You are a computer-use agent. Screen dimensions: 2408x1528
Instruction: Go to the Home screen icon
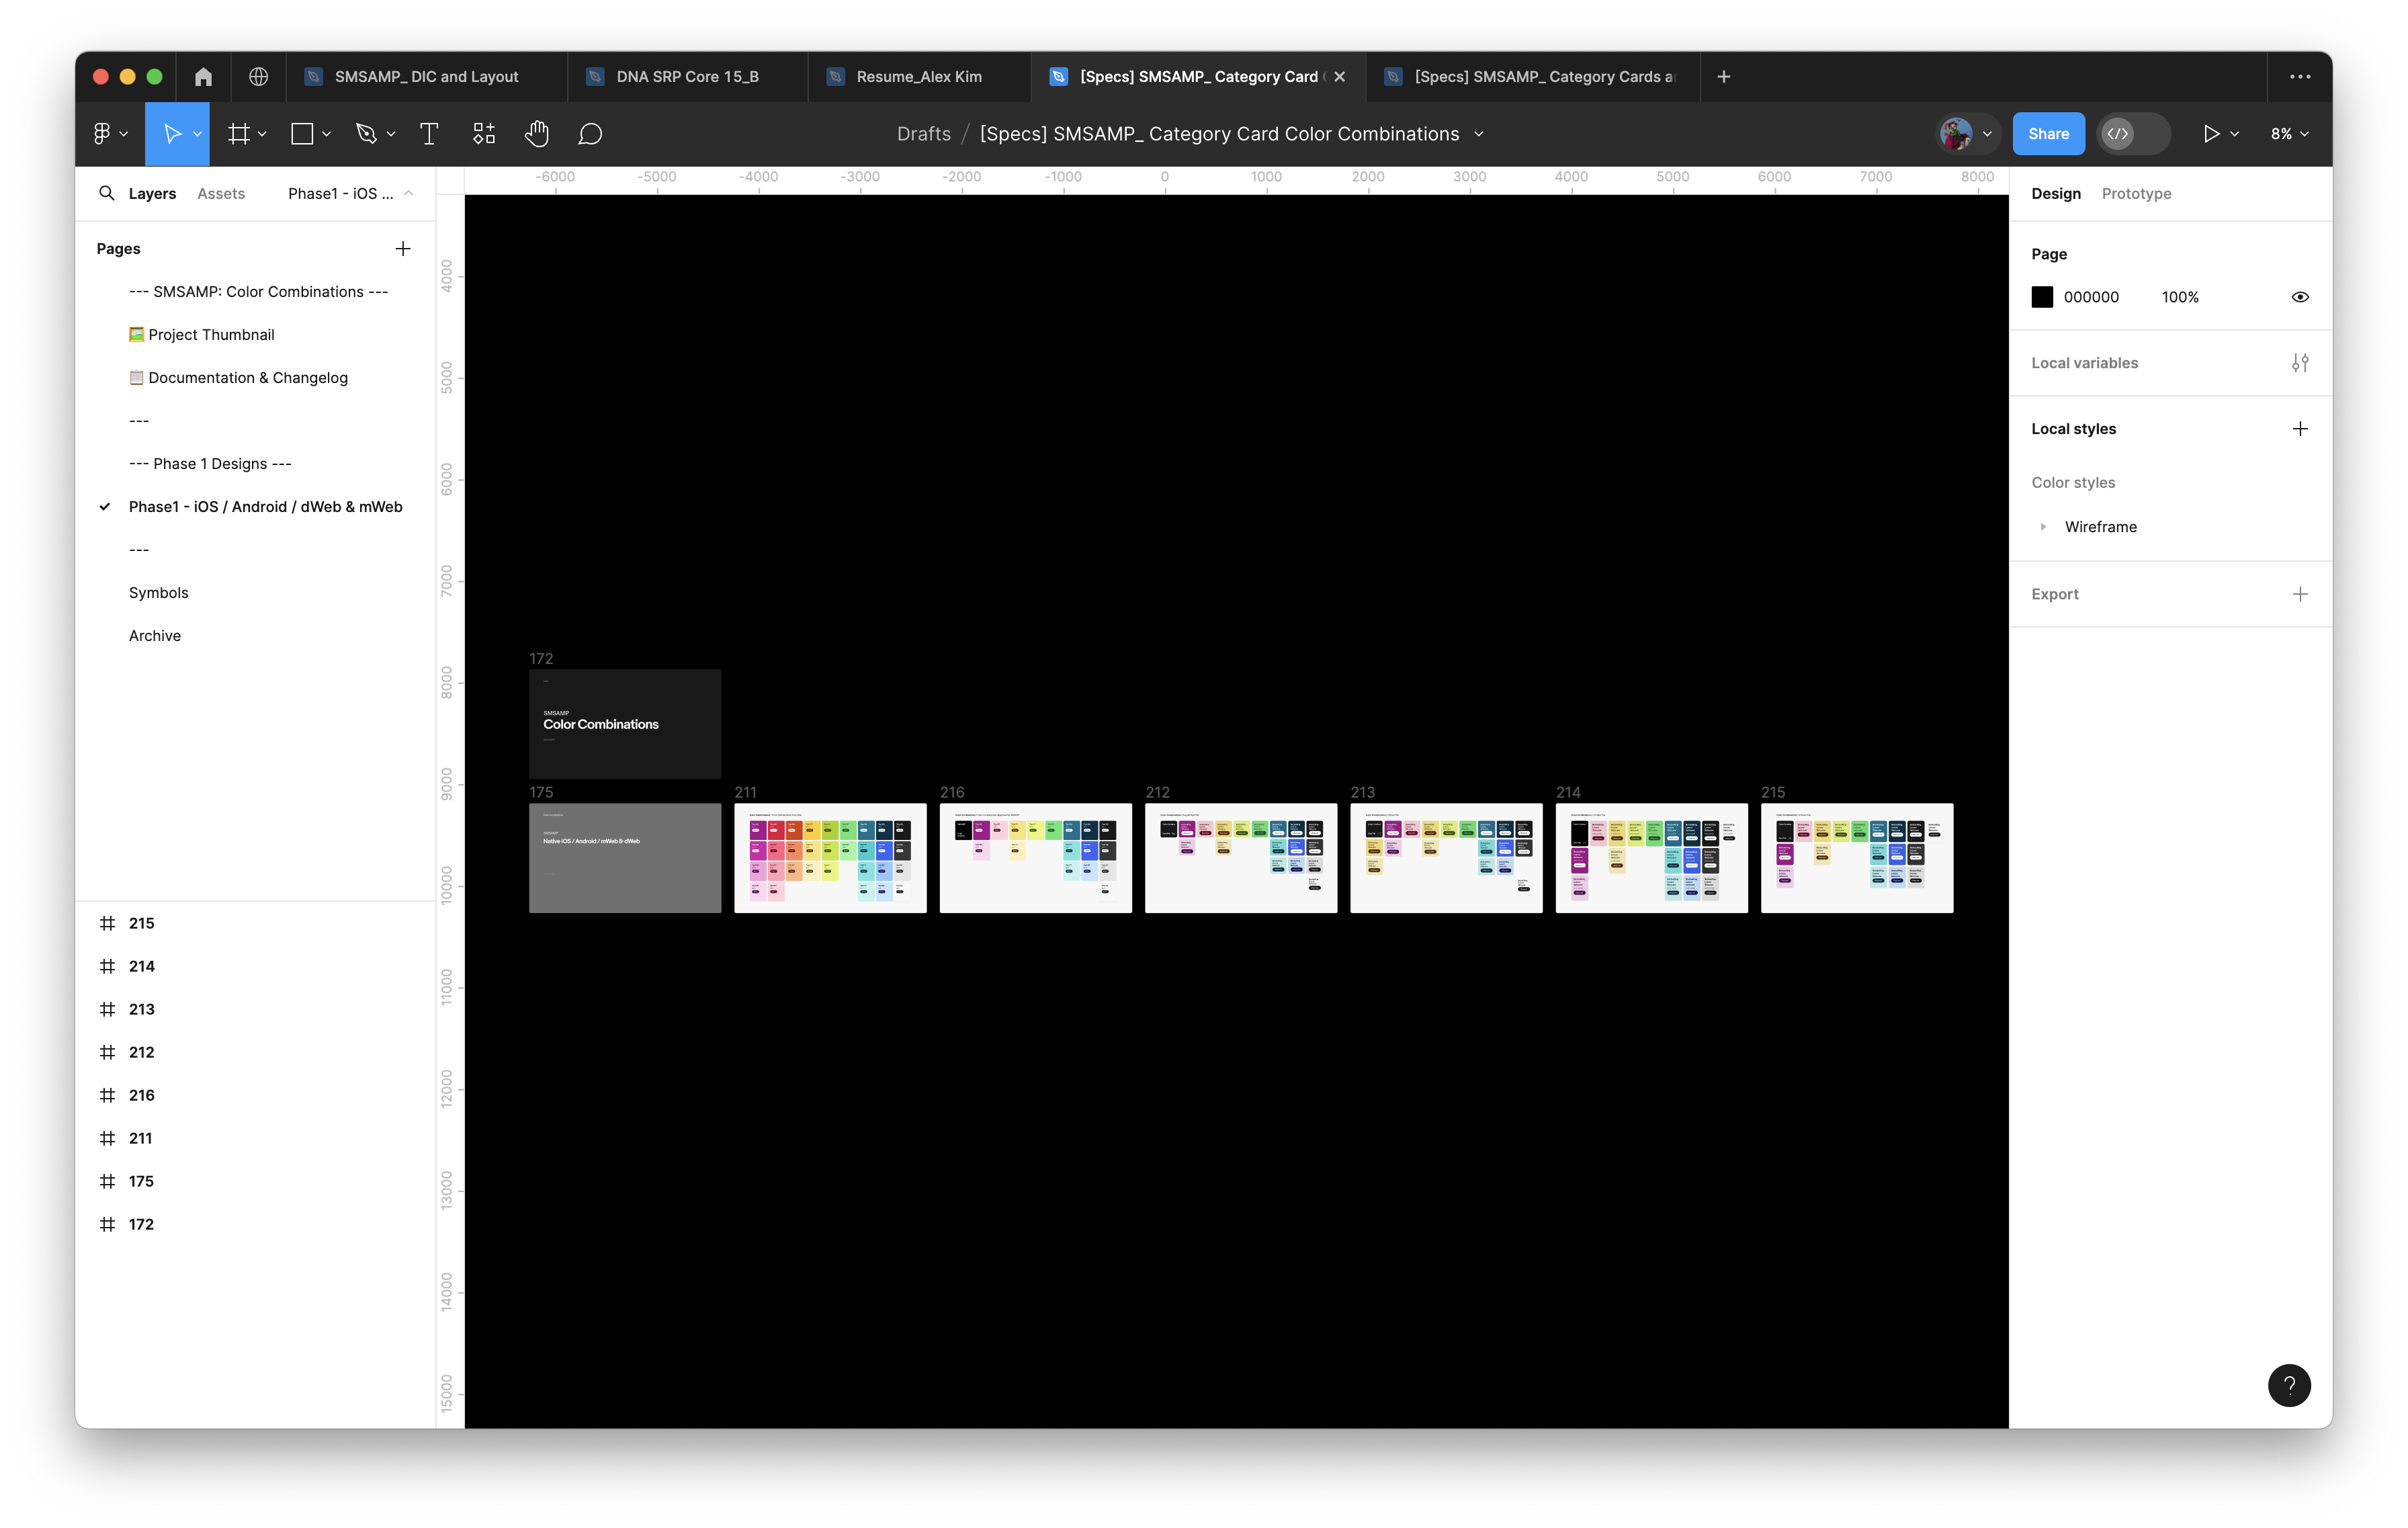click(x=203, y=76)
